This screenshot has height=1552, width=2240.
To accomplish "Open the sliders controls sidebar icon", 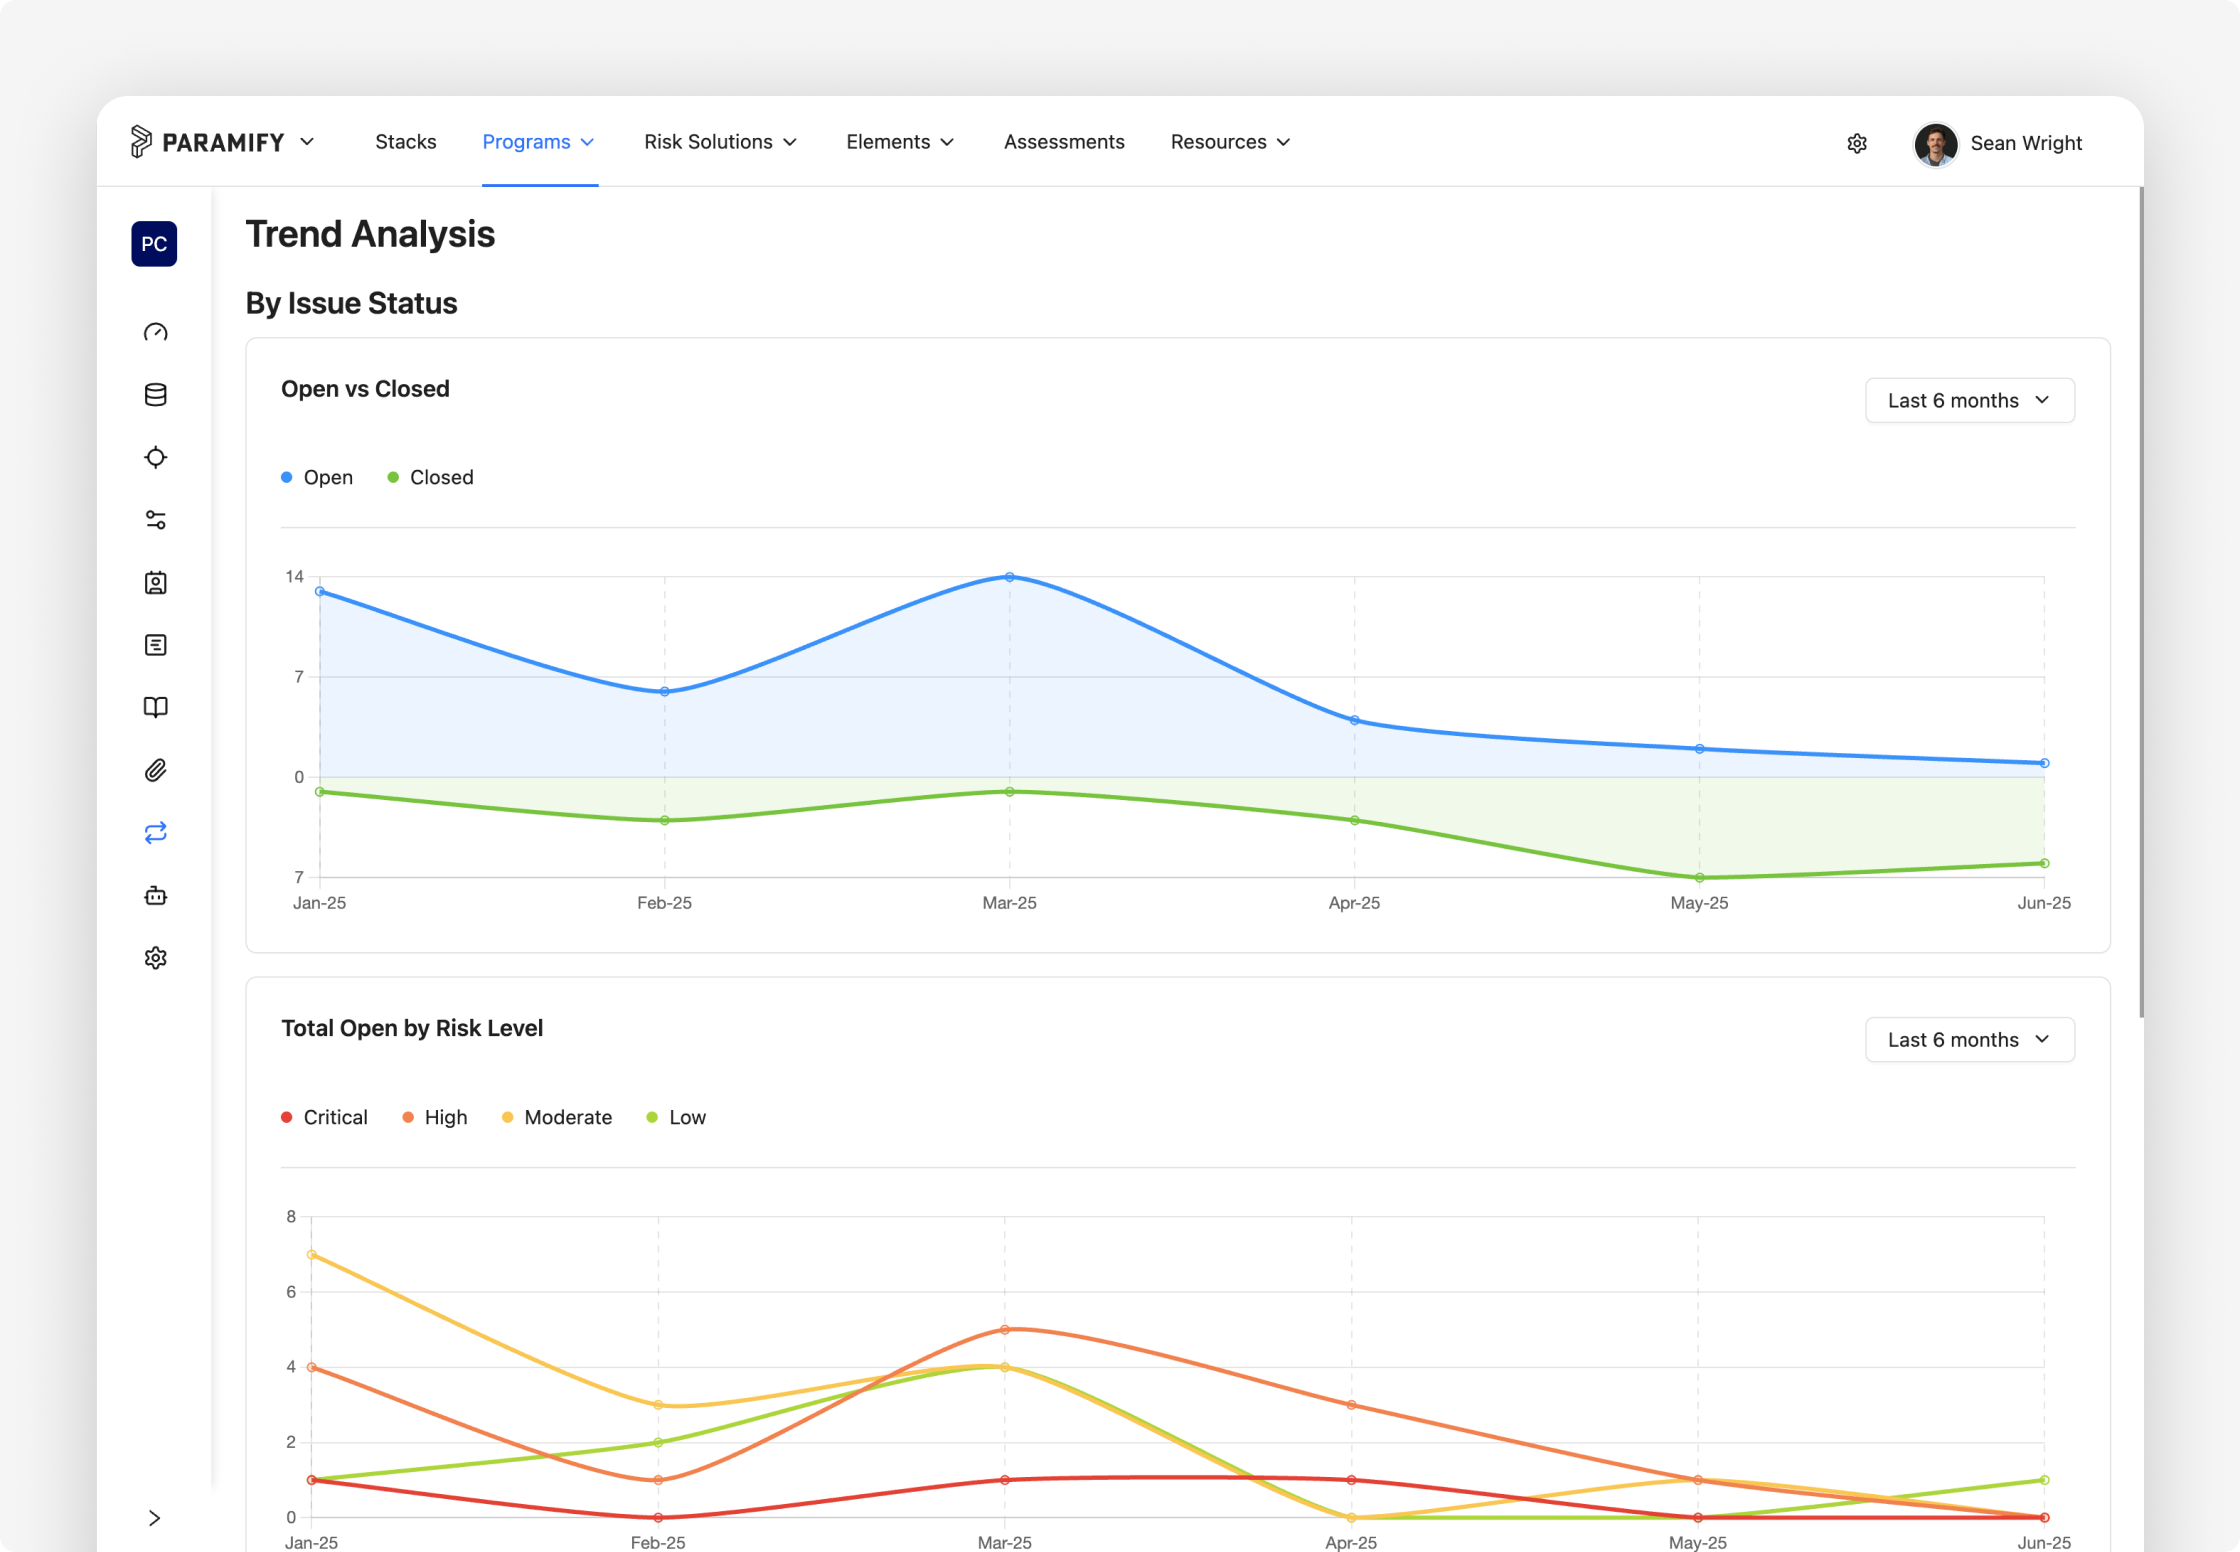I will 155,520.
